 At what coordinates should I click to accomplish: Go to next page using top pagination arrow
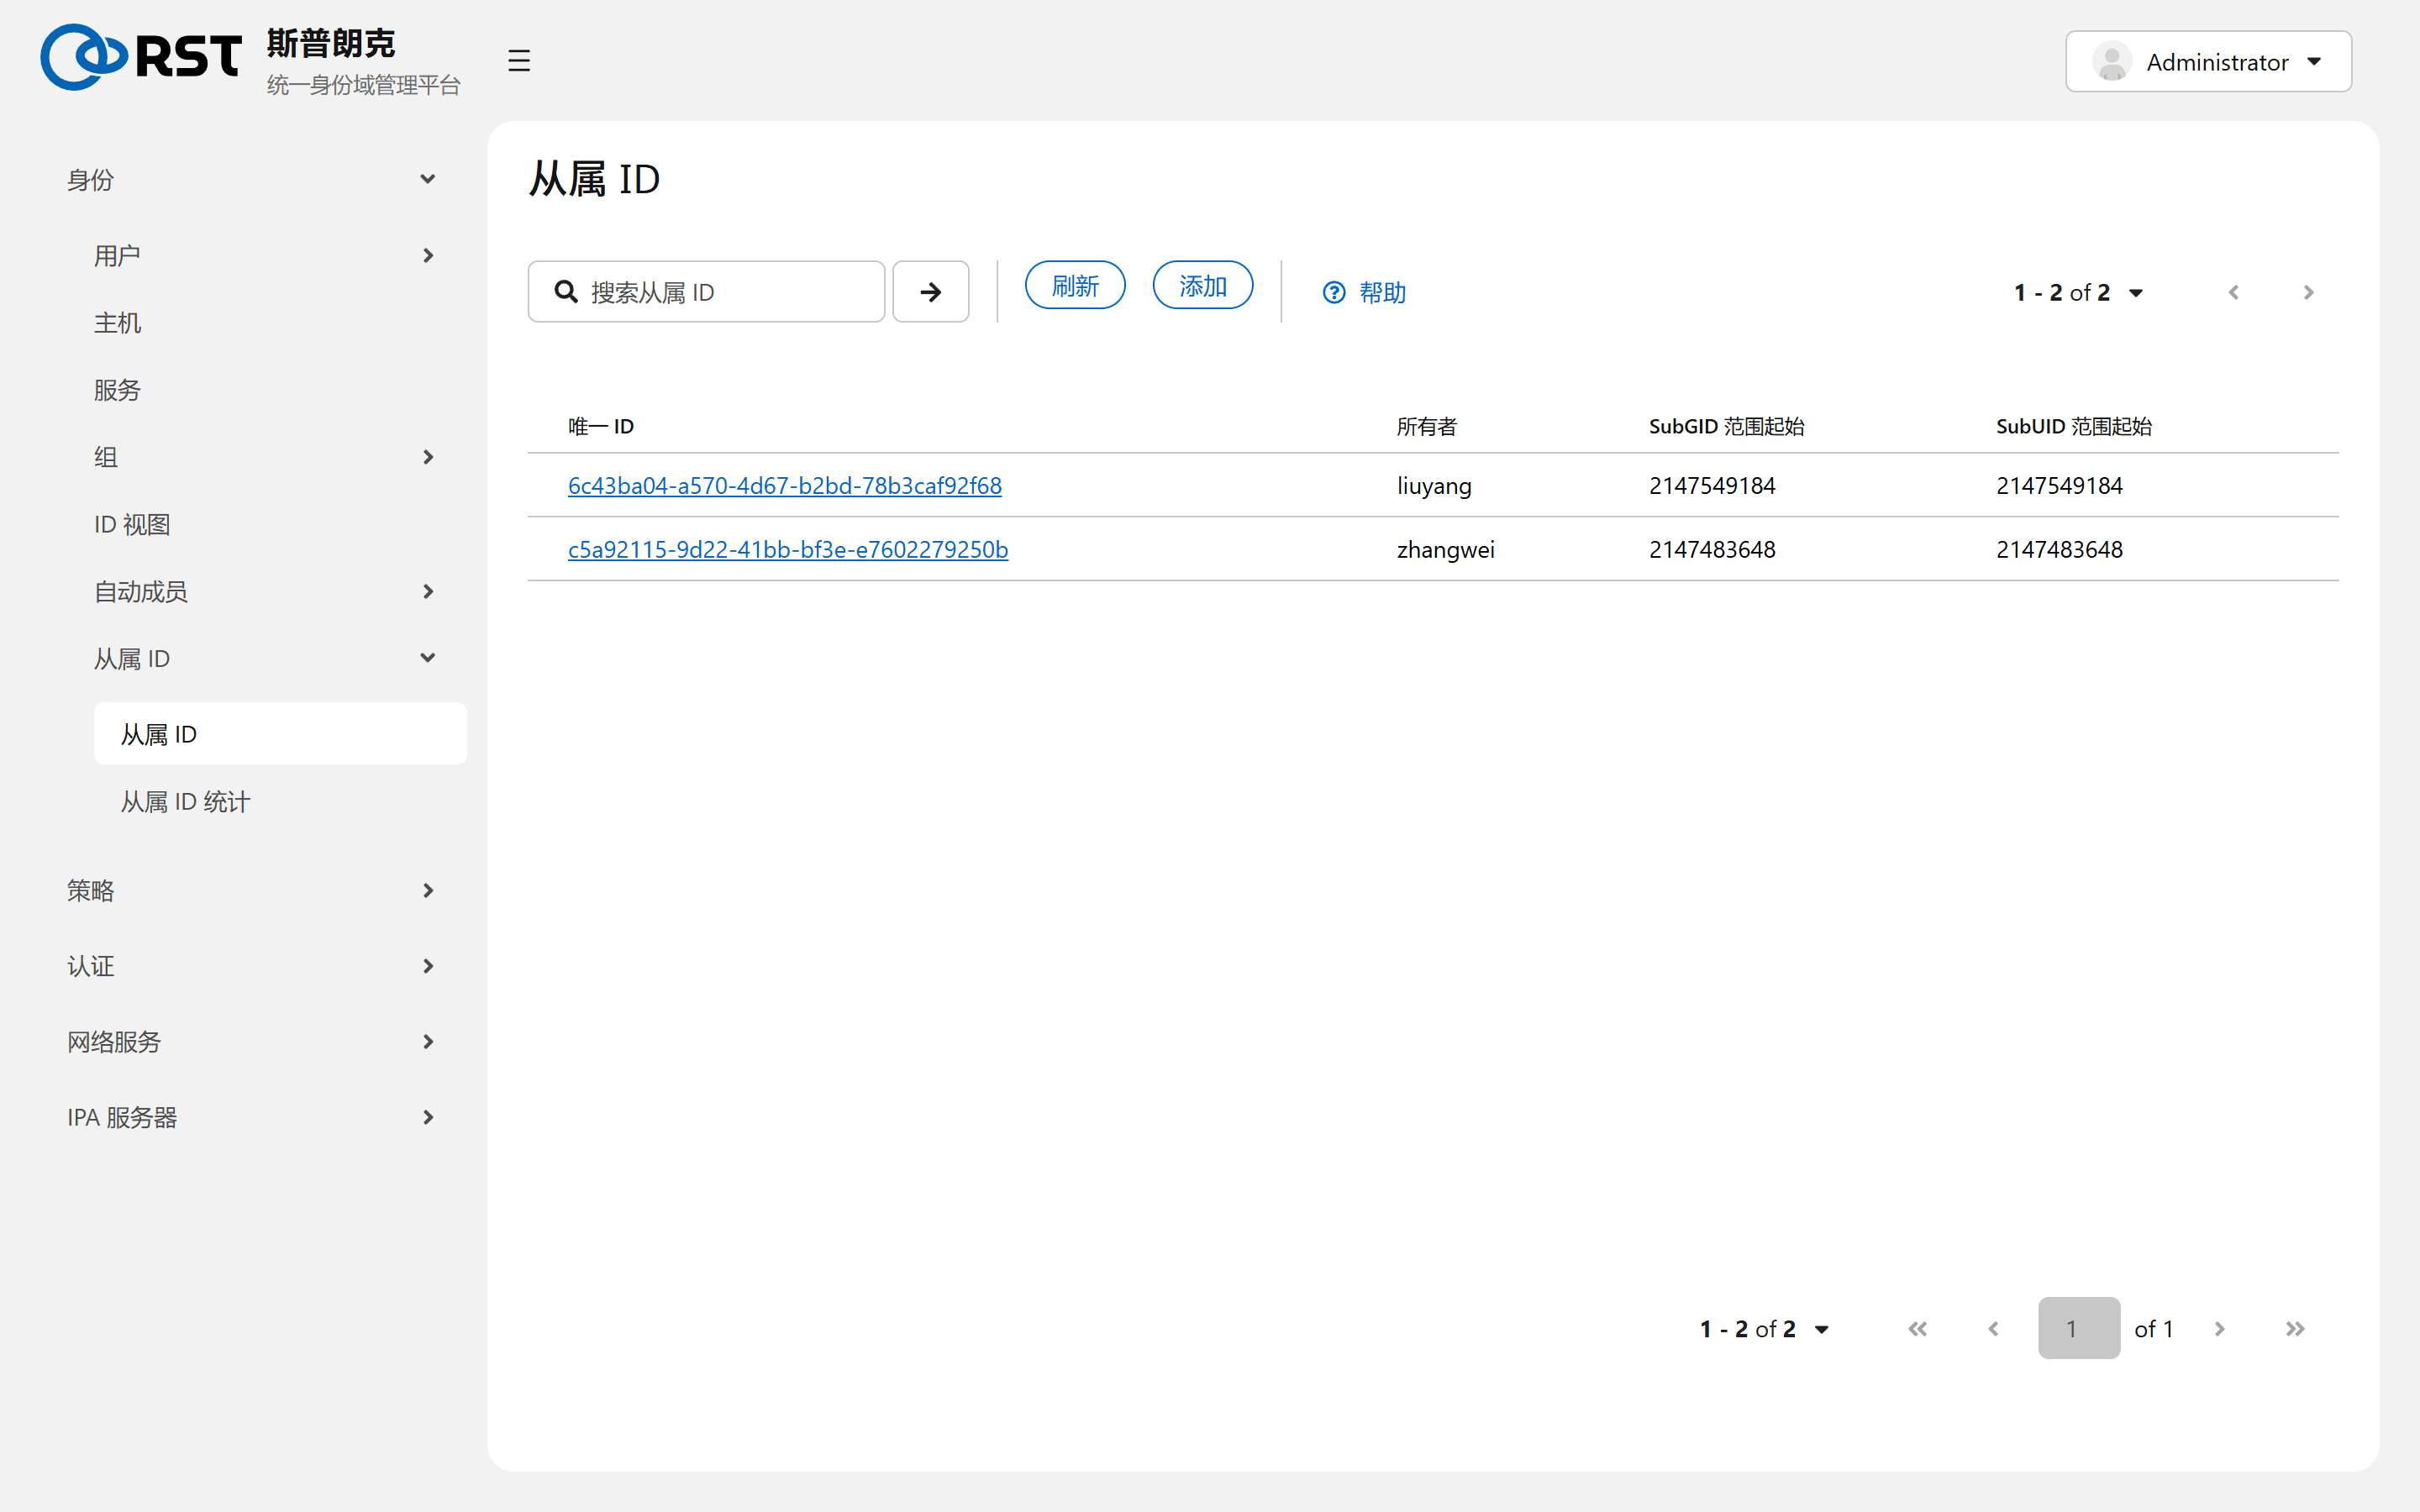tap(2309, 292)
